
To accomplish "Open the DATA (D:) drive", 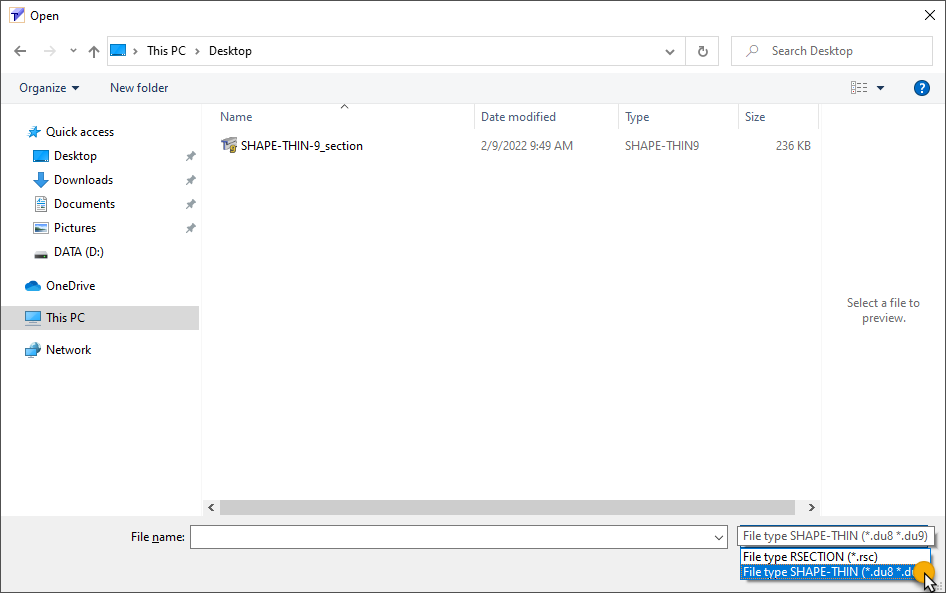I will 74,251.
